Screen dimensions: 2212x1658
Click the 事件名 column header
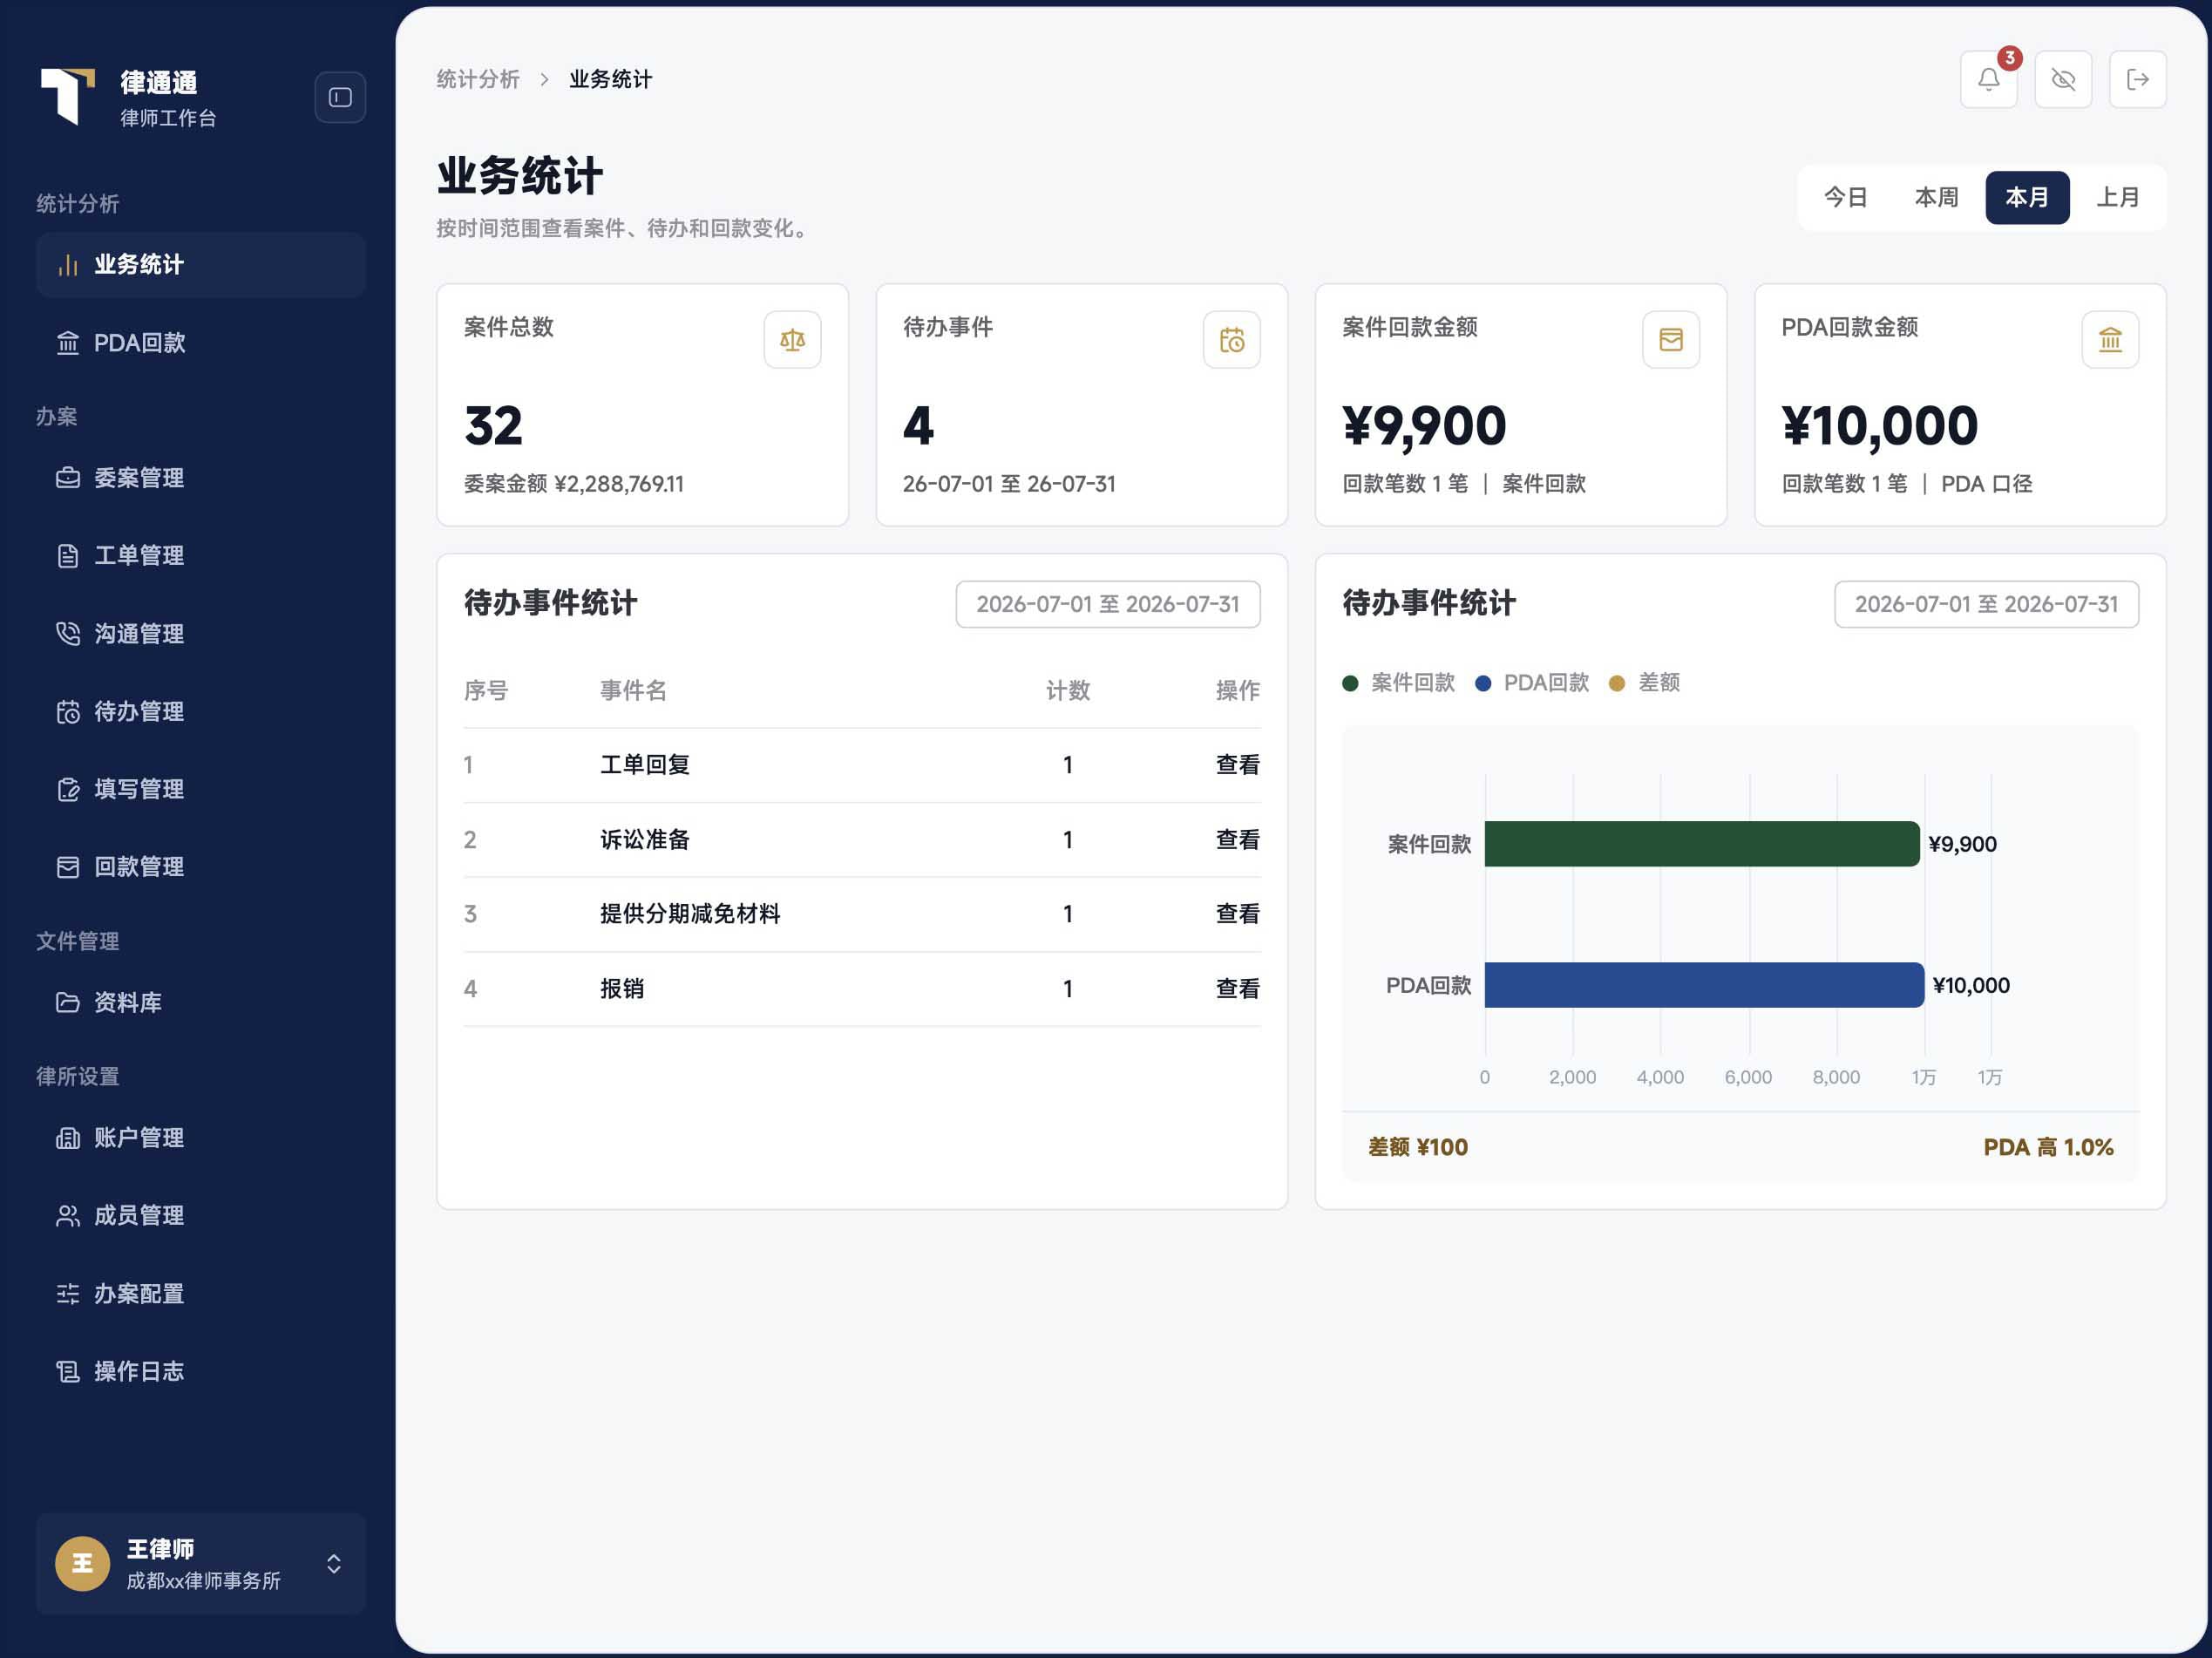(x=633, y=691)
